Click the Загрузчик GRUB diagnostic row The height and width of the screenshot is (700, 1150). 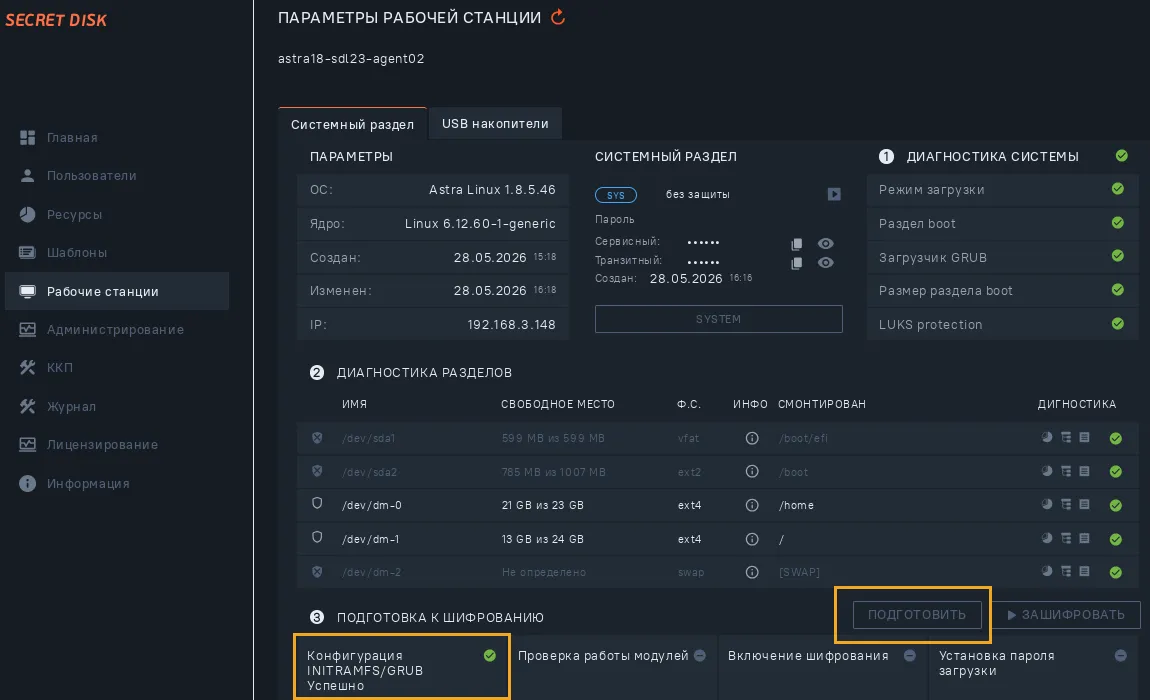[1002, 258]
